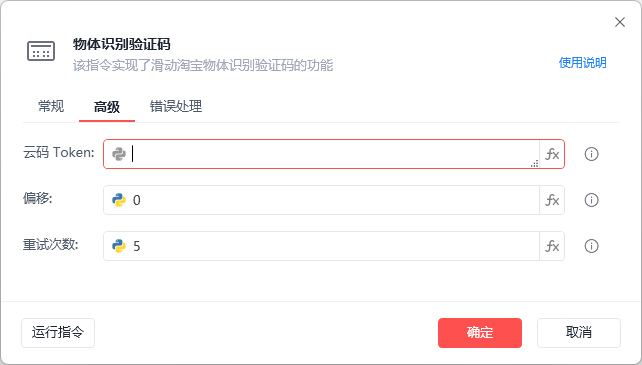
Task: Confirm with the 确定 button
Action: (480, 333)
